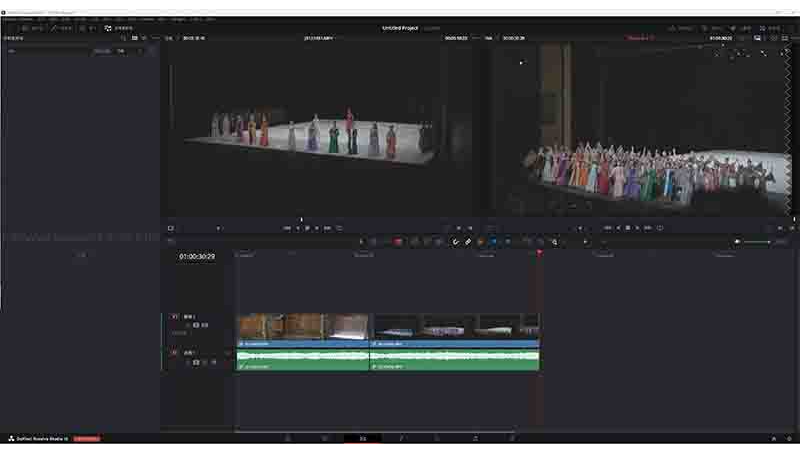Expand the source clip name dropdown
Image resolution: width=800 pixels, height=453 pixels.
[319, 38]
